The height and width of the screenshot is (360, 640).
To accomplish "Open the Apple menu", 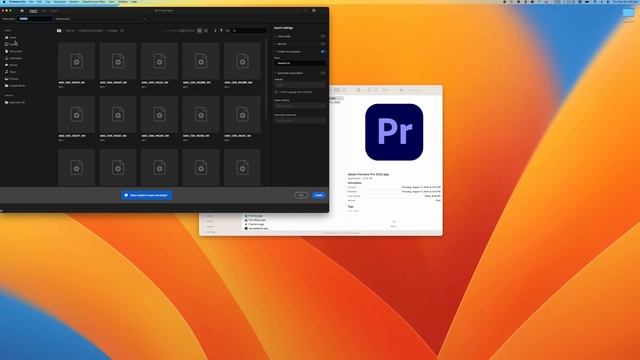I will pos(3,2).
